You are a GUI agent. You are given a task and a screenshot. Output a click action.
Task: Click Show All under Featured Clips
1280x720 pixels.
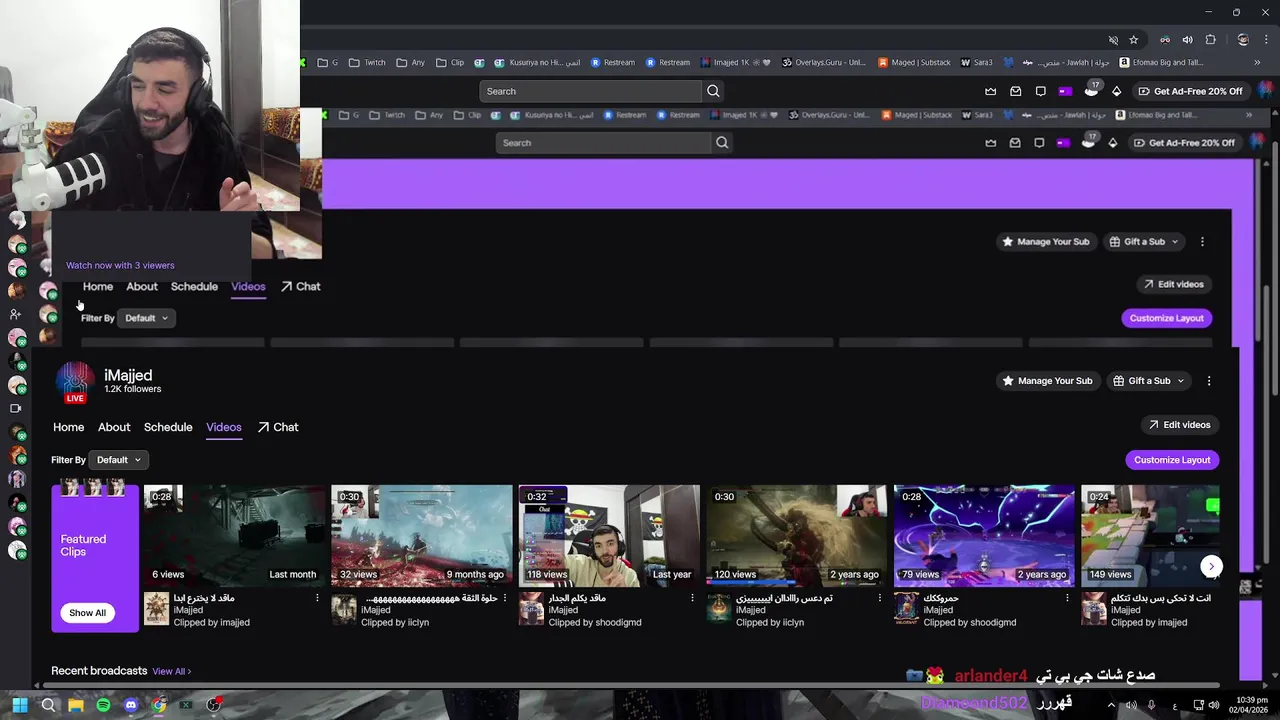87,613
